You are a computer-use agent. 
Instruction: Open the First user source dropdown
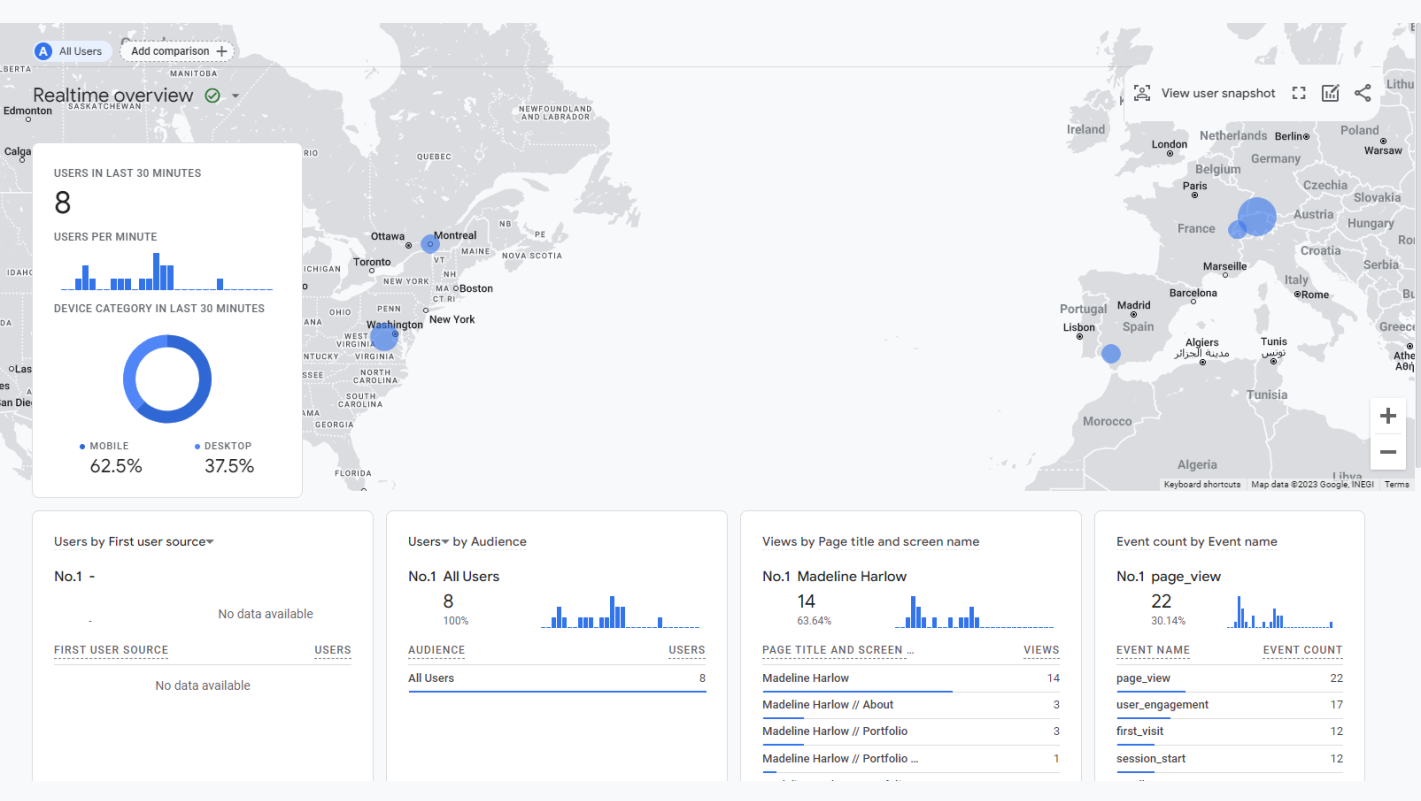point(210,542)
